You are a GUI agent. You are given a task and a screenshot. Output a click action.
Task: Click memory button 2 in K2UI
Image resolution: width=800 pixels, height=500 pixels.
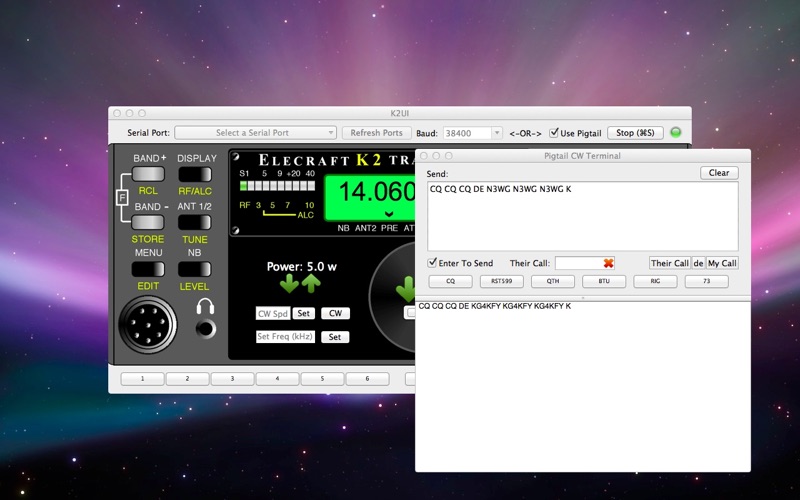click(x=187, y=379)
